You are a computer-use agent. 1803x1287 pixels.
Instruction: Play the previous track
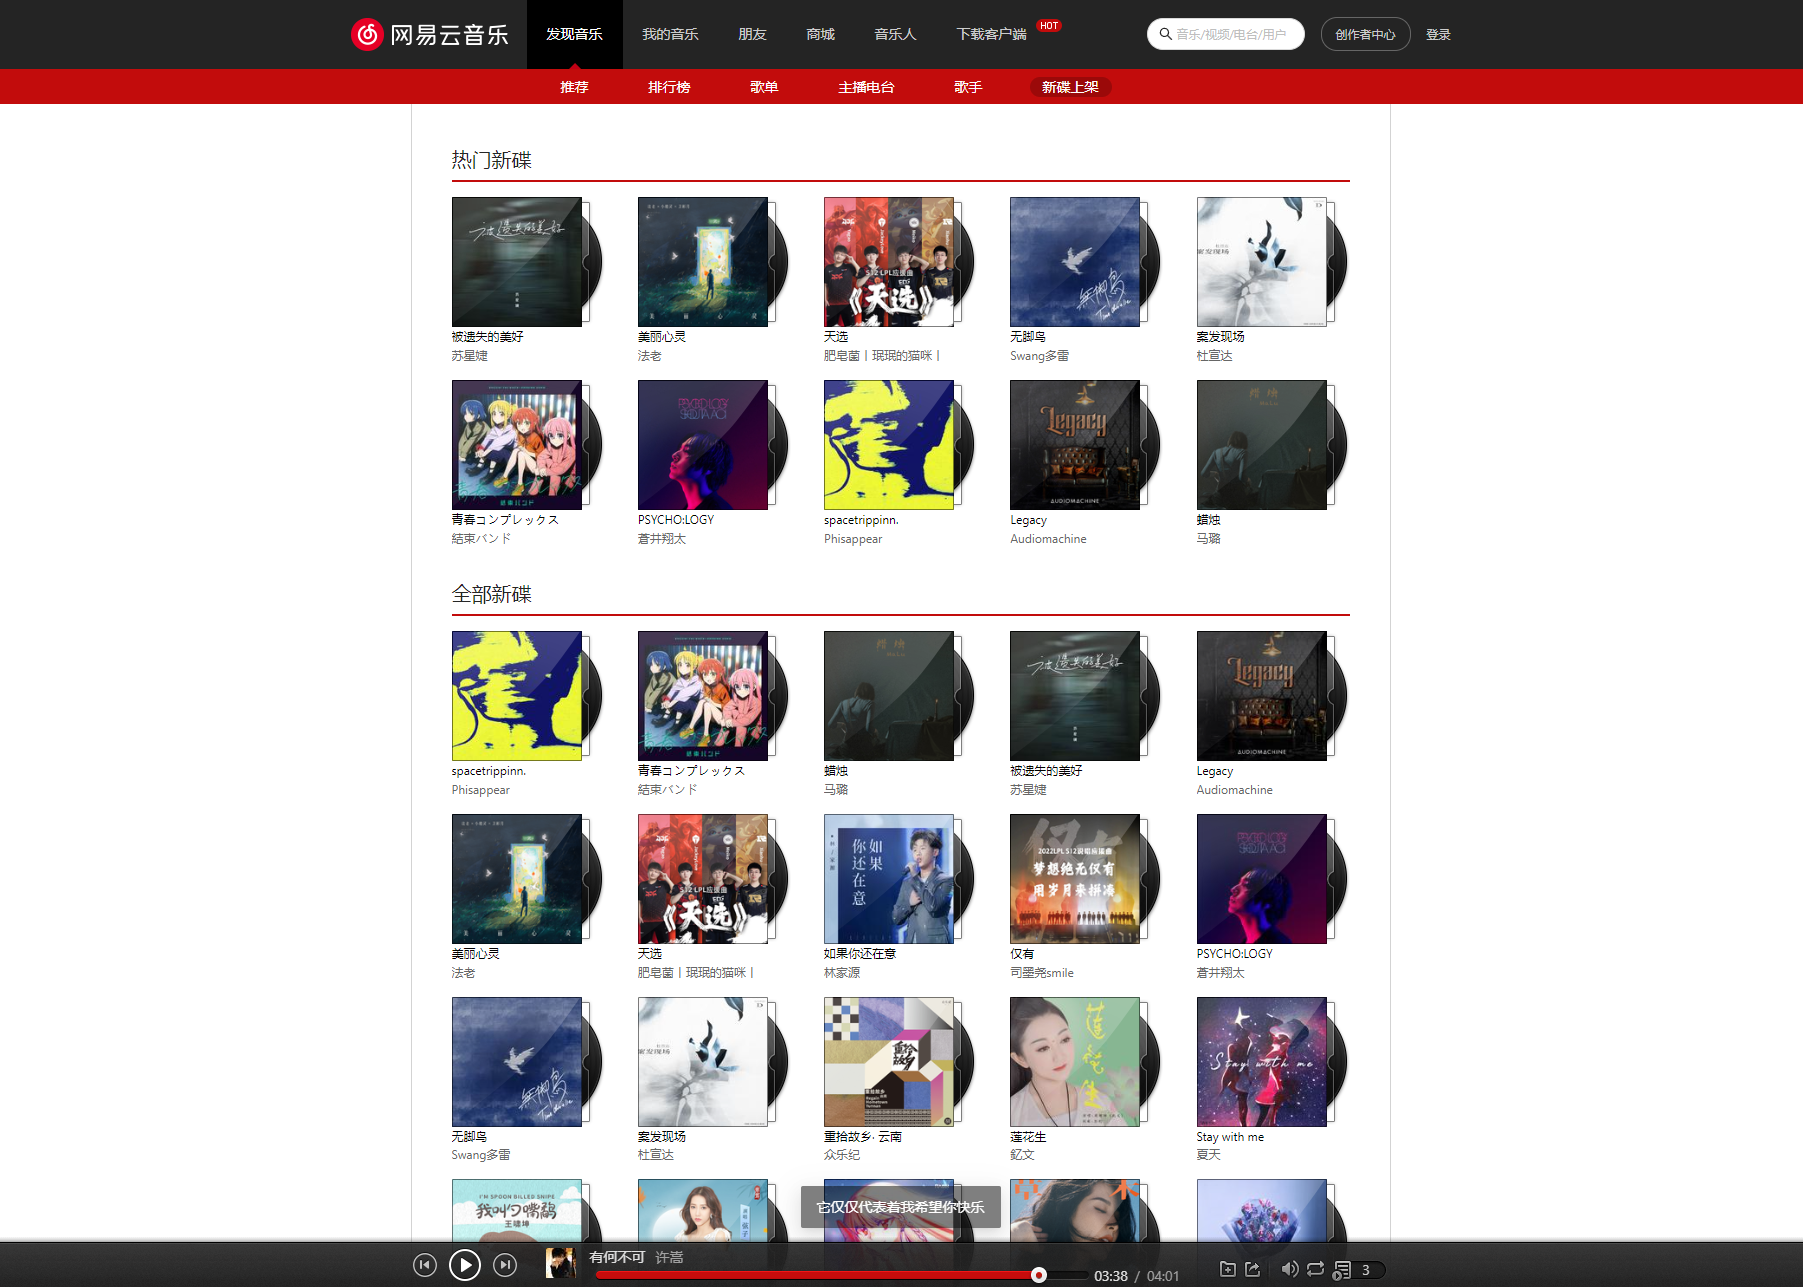[x=425, y=1265]
